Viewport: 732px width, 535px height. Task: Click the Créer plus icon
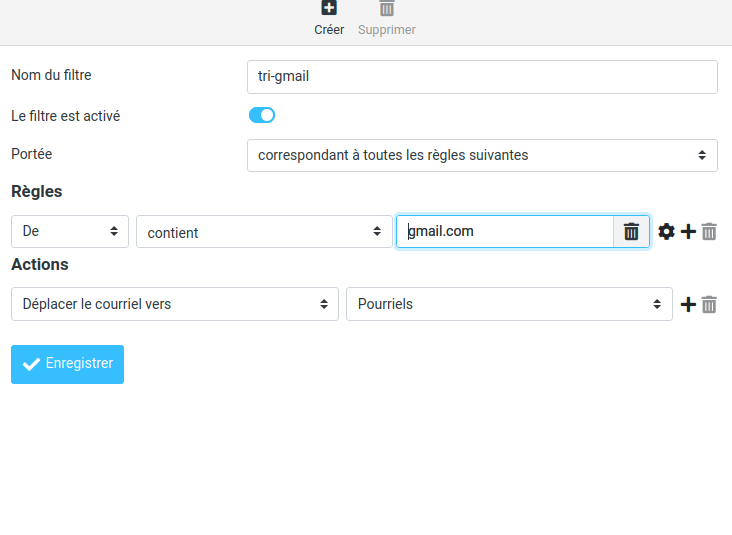coord(329,9)
